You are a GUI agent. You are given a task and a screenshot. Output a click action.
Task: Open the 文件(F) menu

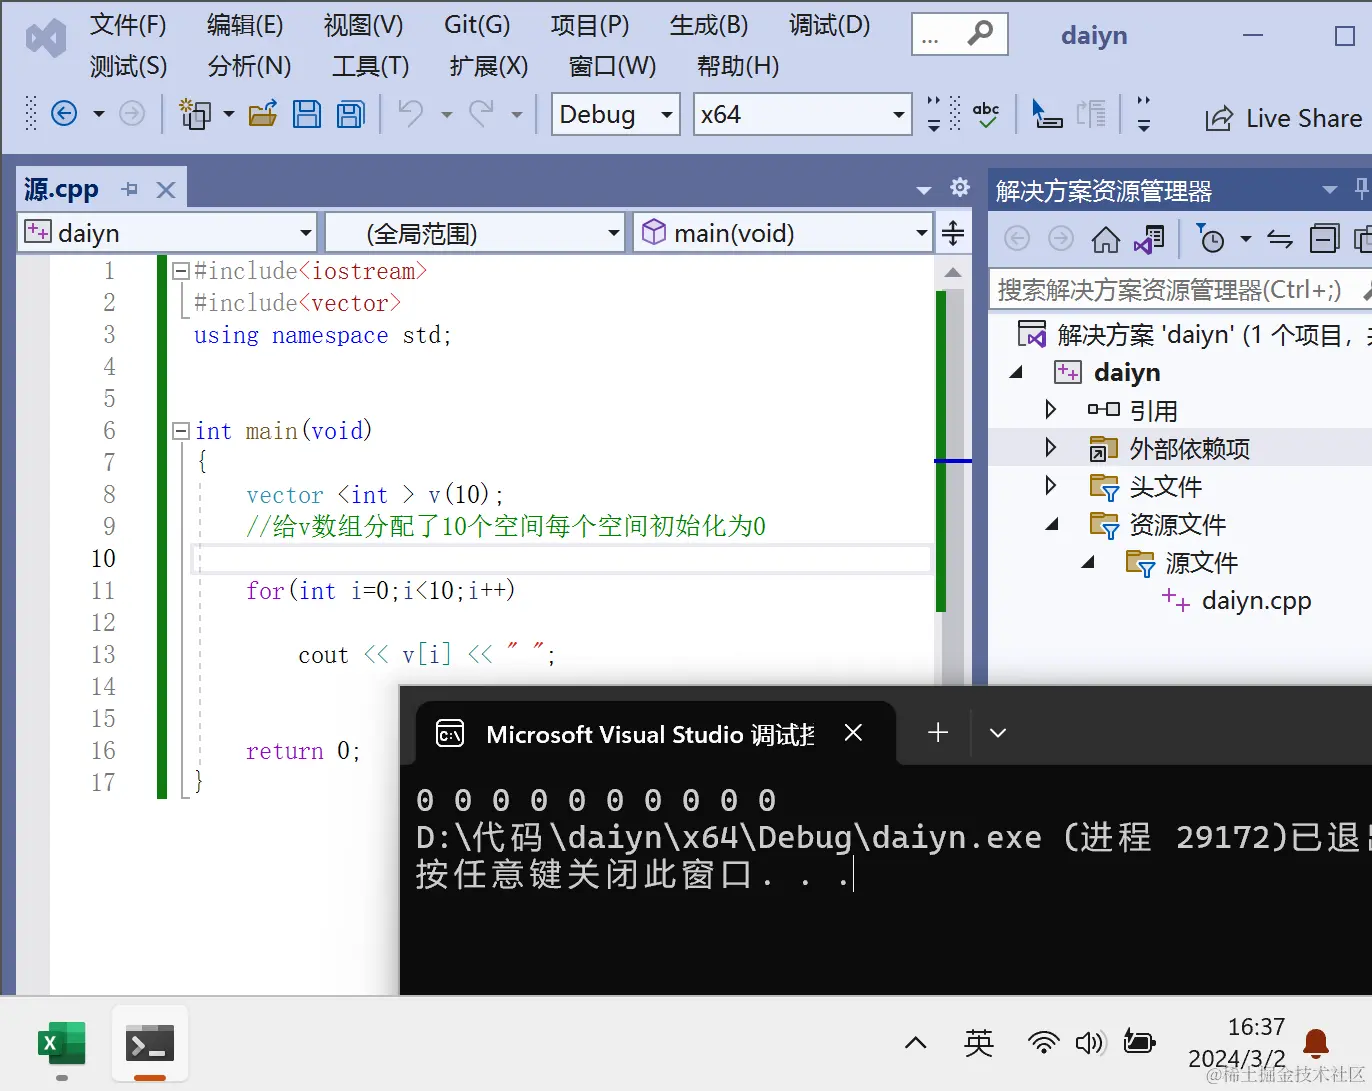pyautogui.click(x=128, y=25)
